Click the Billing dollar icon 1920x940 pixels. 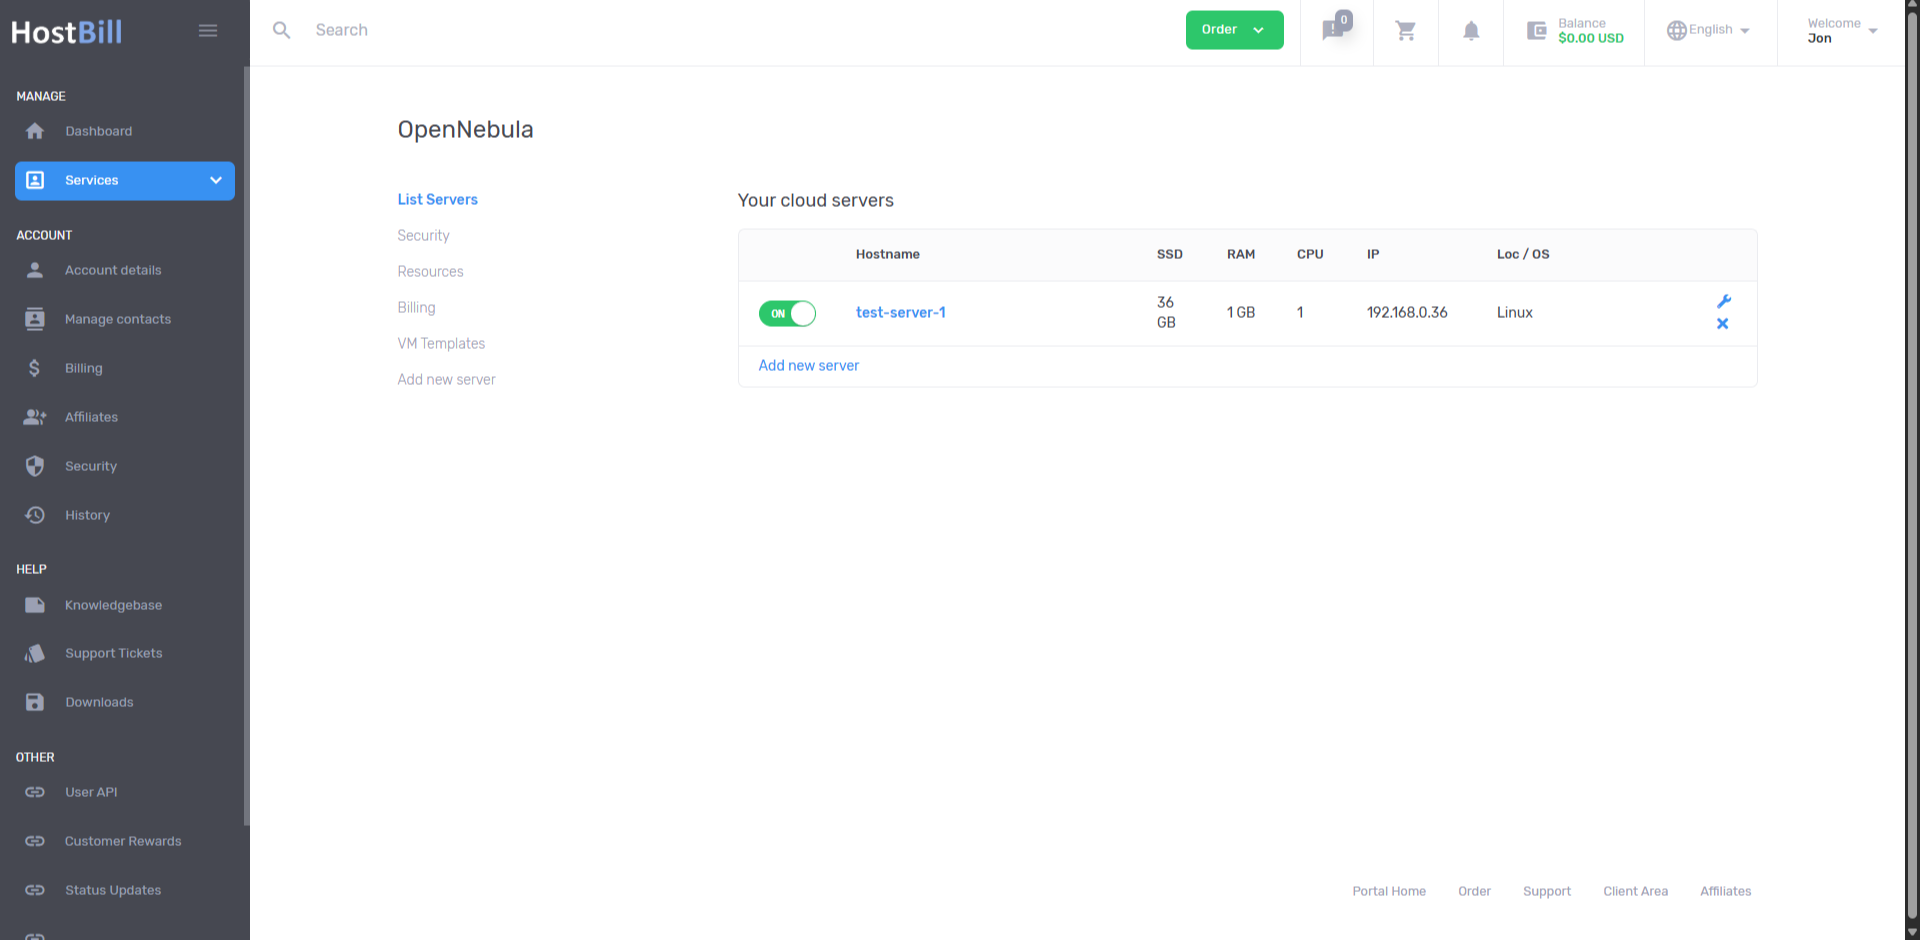pos(35,368)
